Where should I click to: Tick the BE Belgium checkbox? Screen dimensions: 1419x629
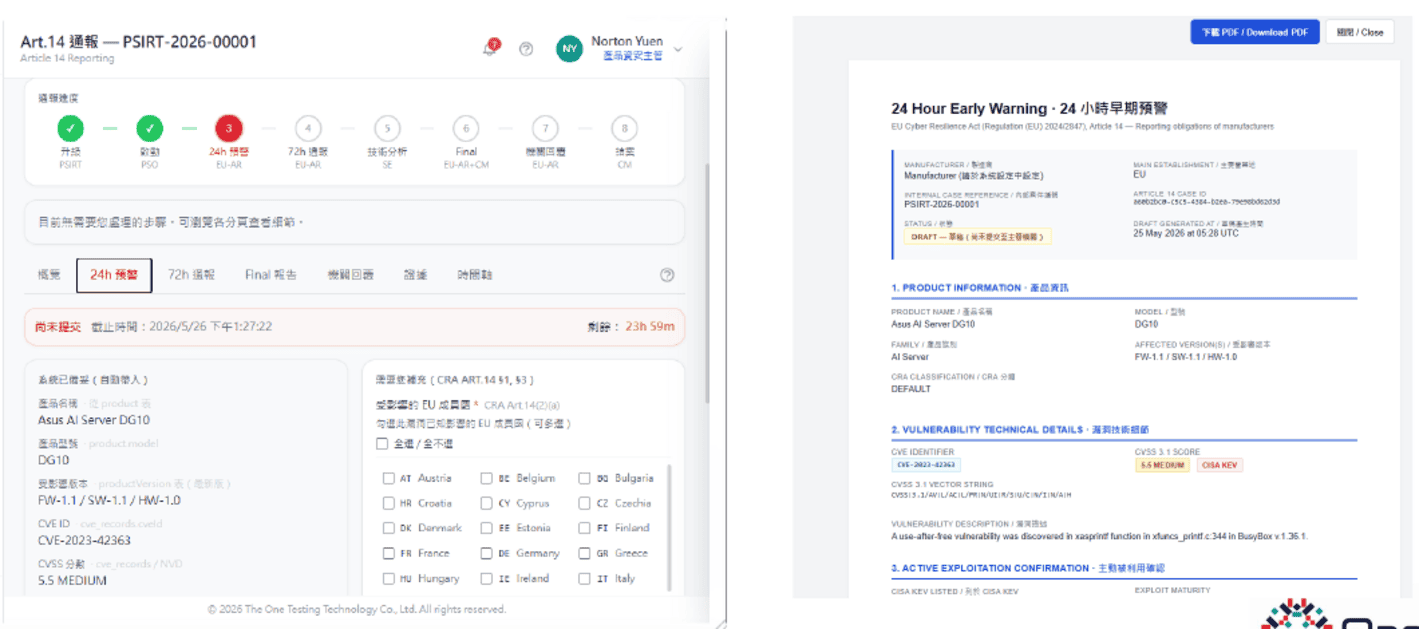tap(486, 478)
